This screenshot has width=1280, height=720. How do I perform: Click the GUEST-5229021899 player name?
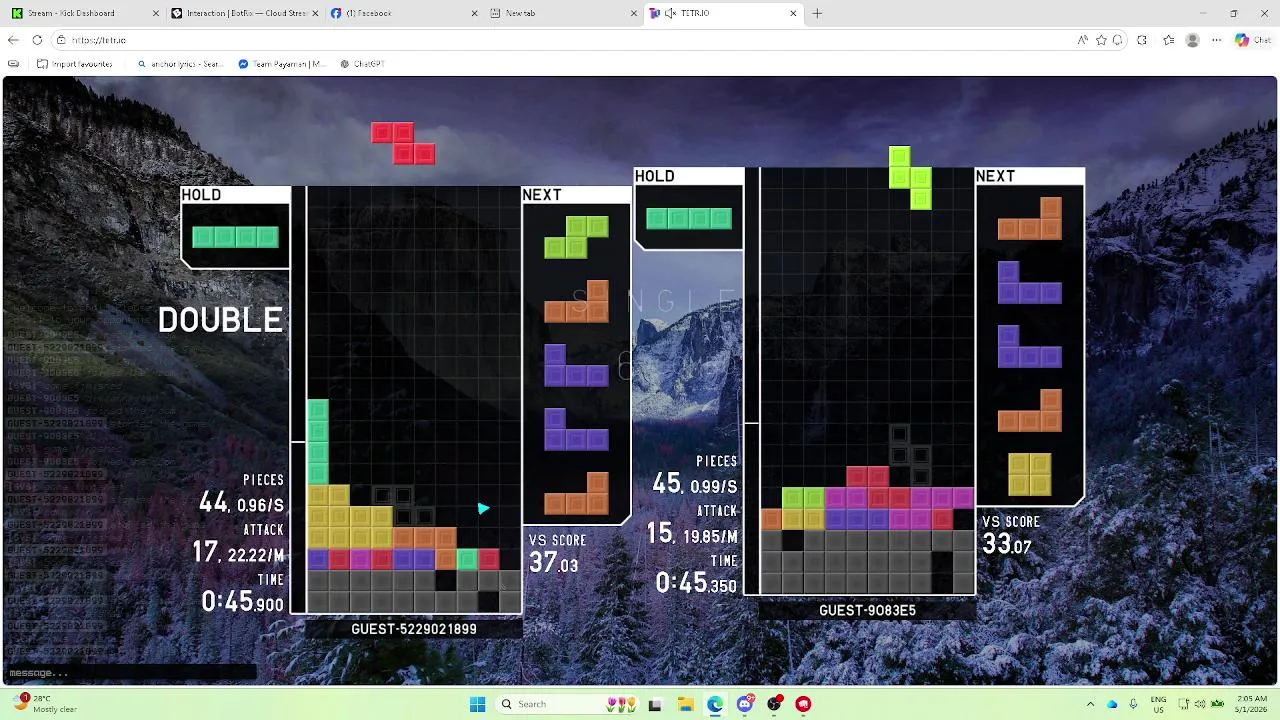tap(414, 629)
